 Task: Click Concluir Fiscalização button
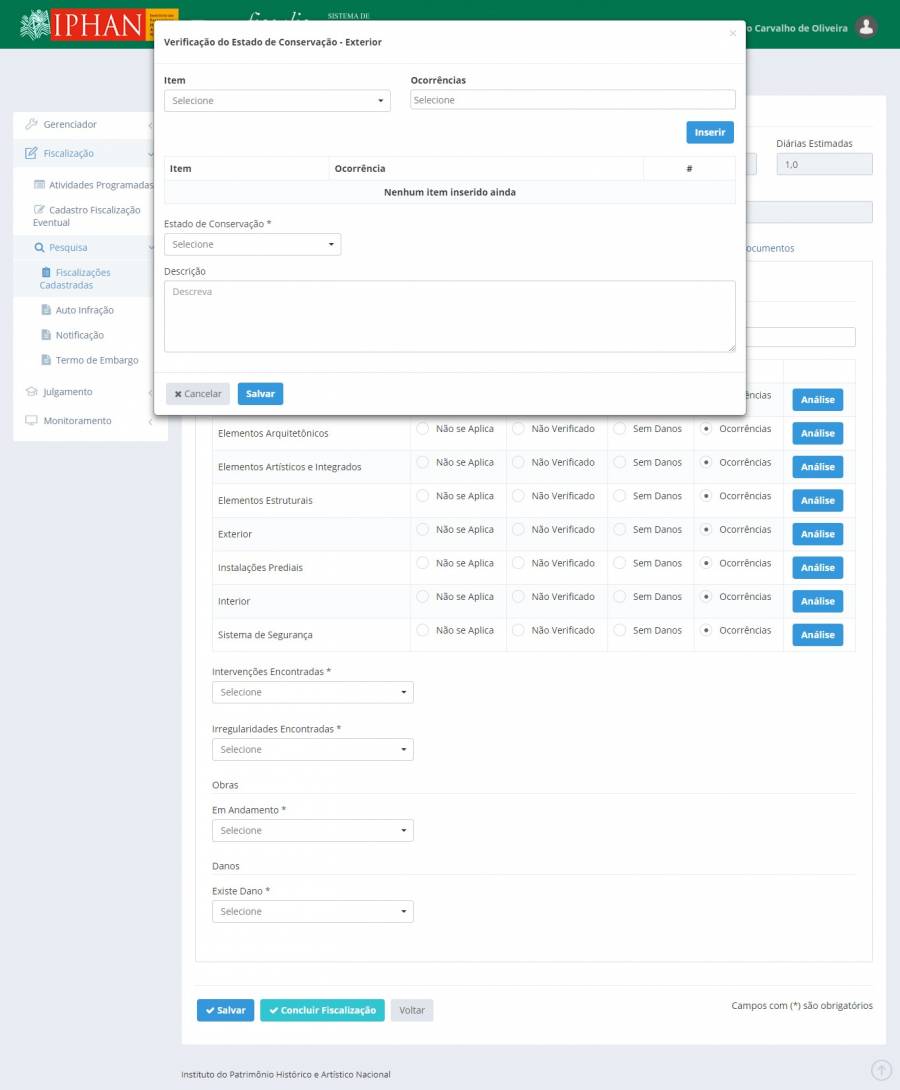click(x=322, y=1011)
